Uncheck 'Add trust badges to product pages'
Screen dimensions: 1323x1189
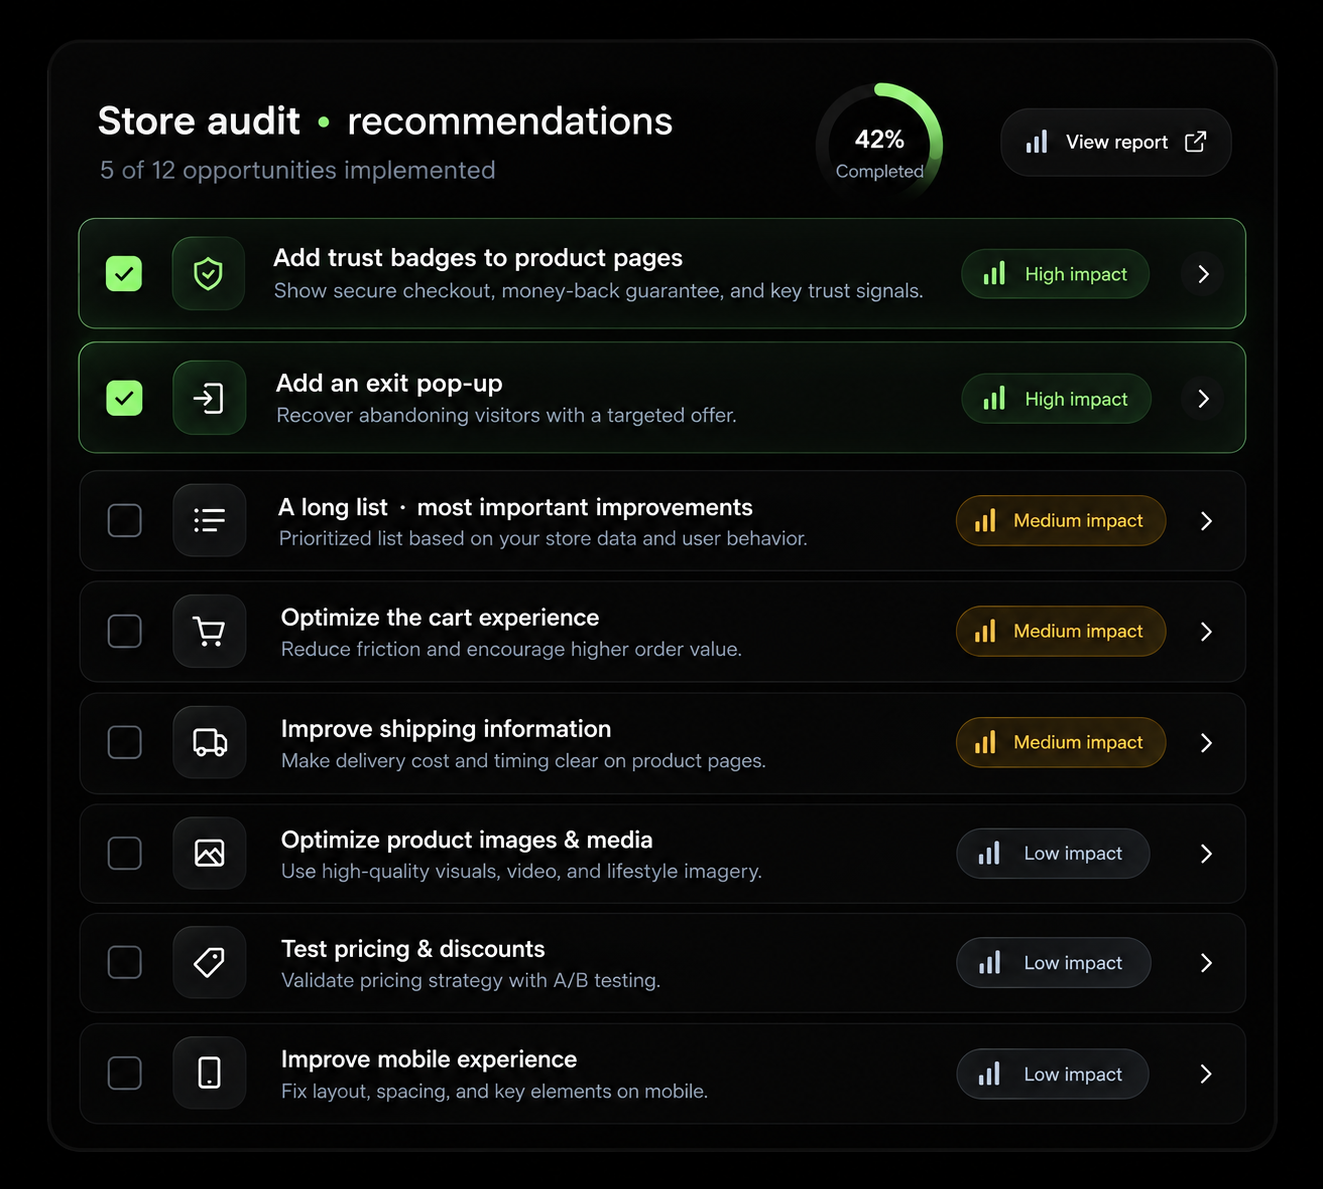pos(124,273)
